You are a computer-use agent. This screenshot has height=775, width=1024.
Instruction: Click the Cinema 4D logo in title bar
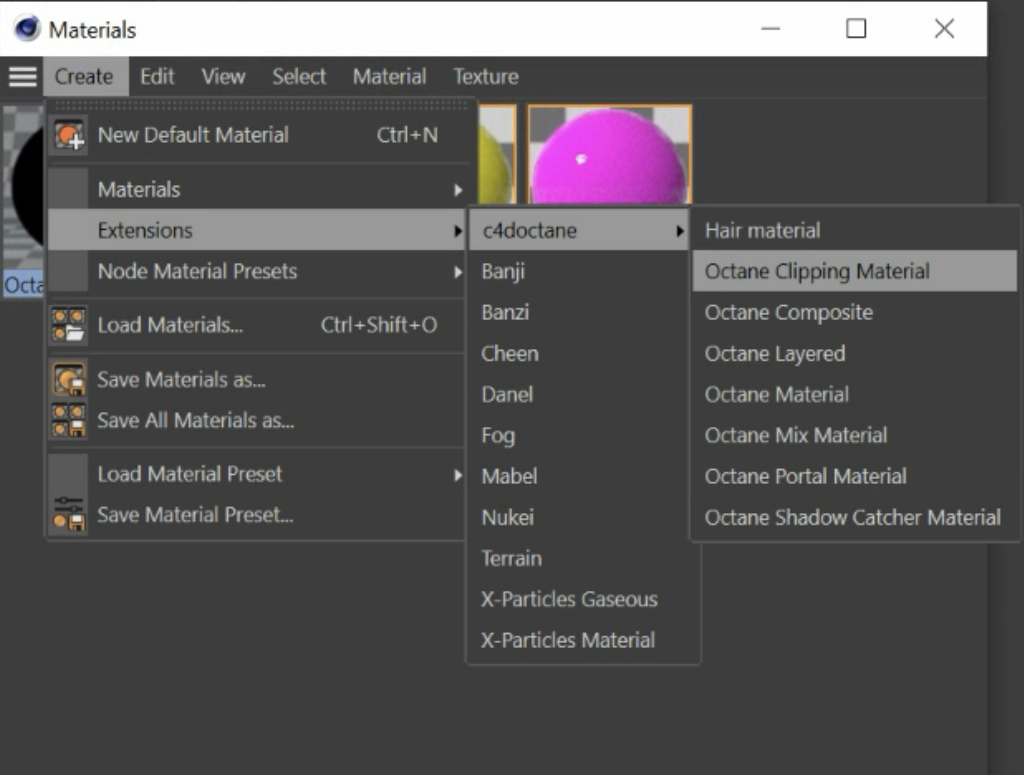pos(27,29)
